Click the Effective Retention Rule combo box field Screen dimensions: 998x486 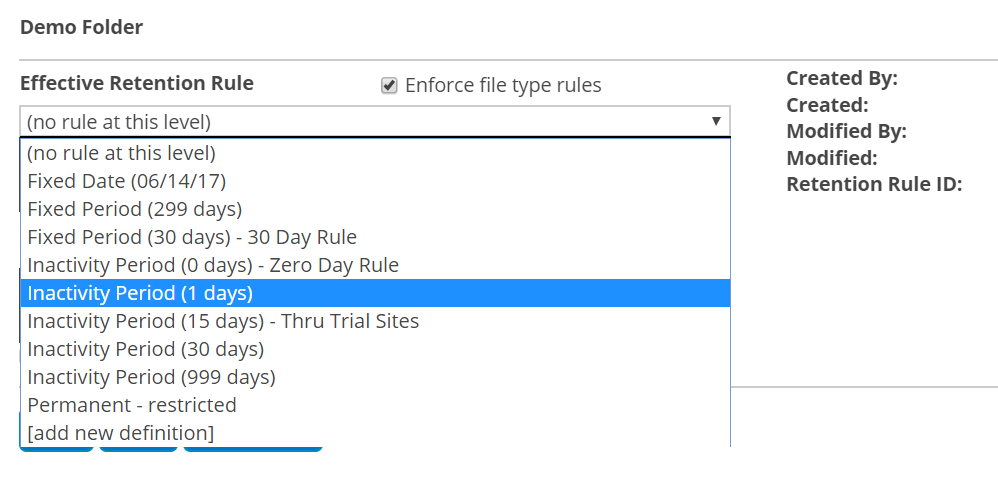click(360, 122)
